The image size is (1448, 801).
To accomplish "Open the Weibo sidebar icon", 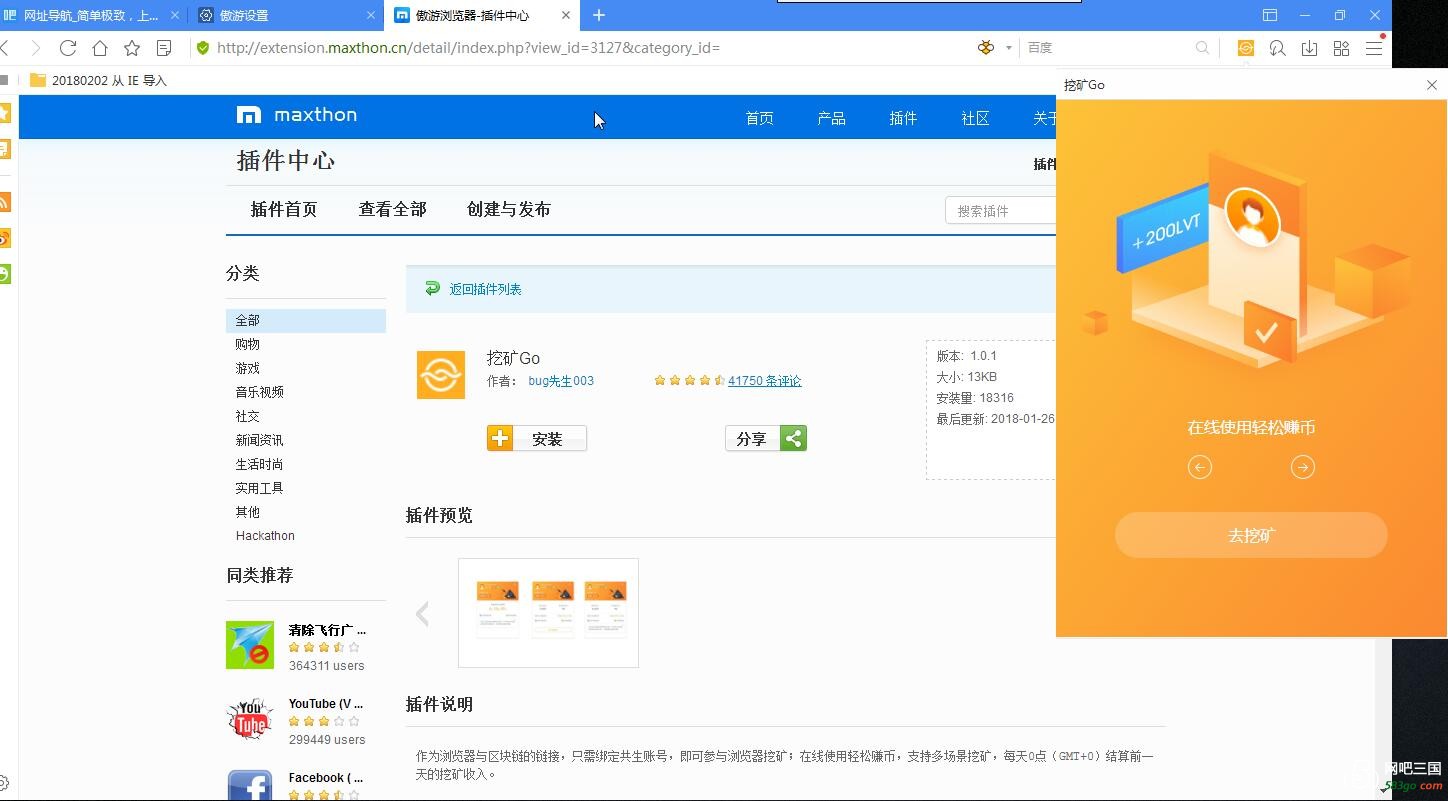I will [x=5, y=238].
